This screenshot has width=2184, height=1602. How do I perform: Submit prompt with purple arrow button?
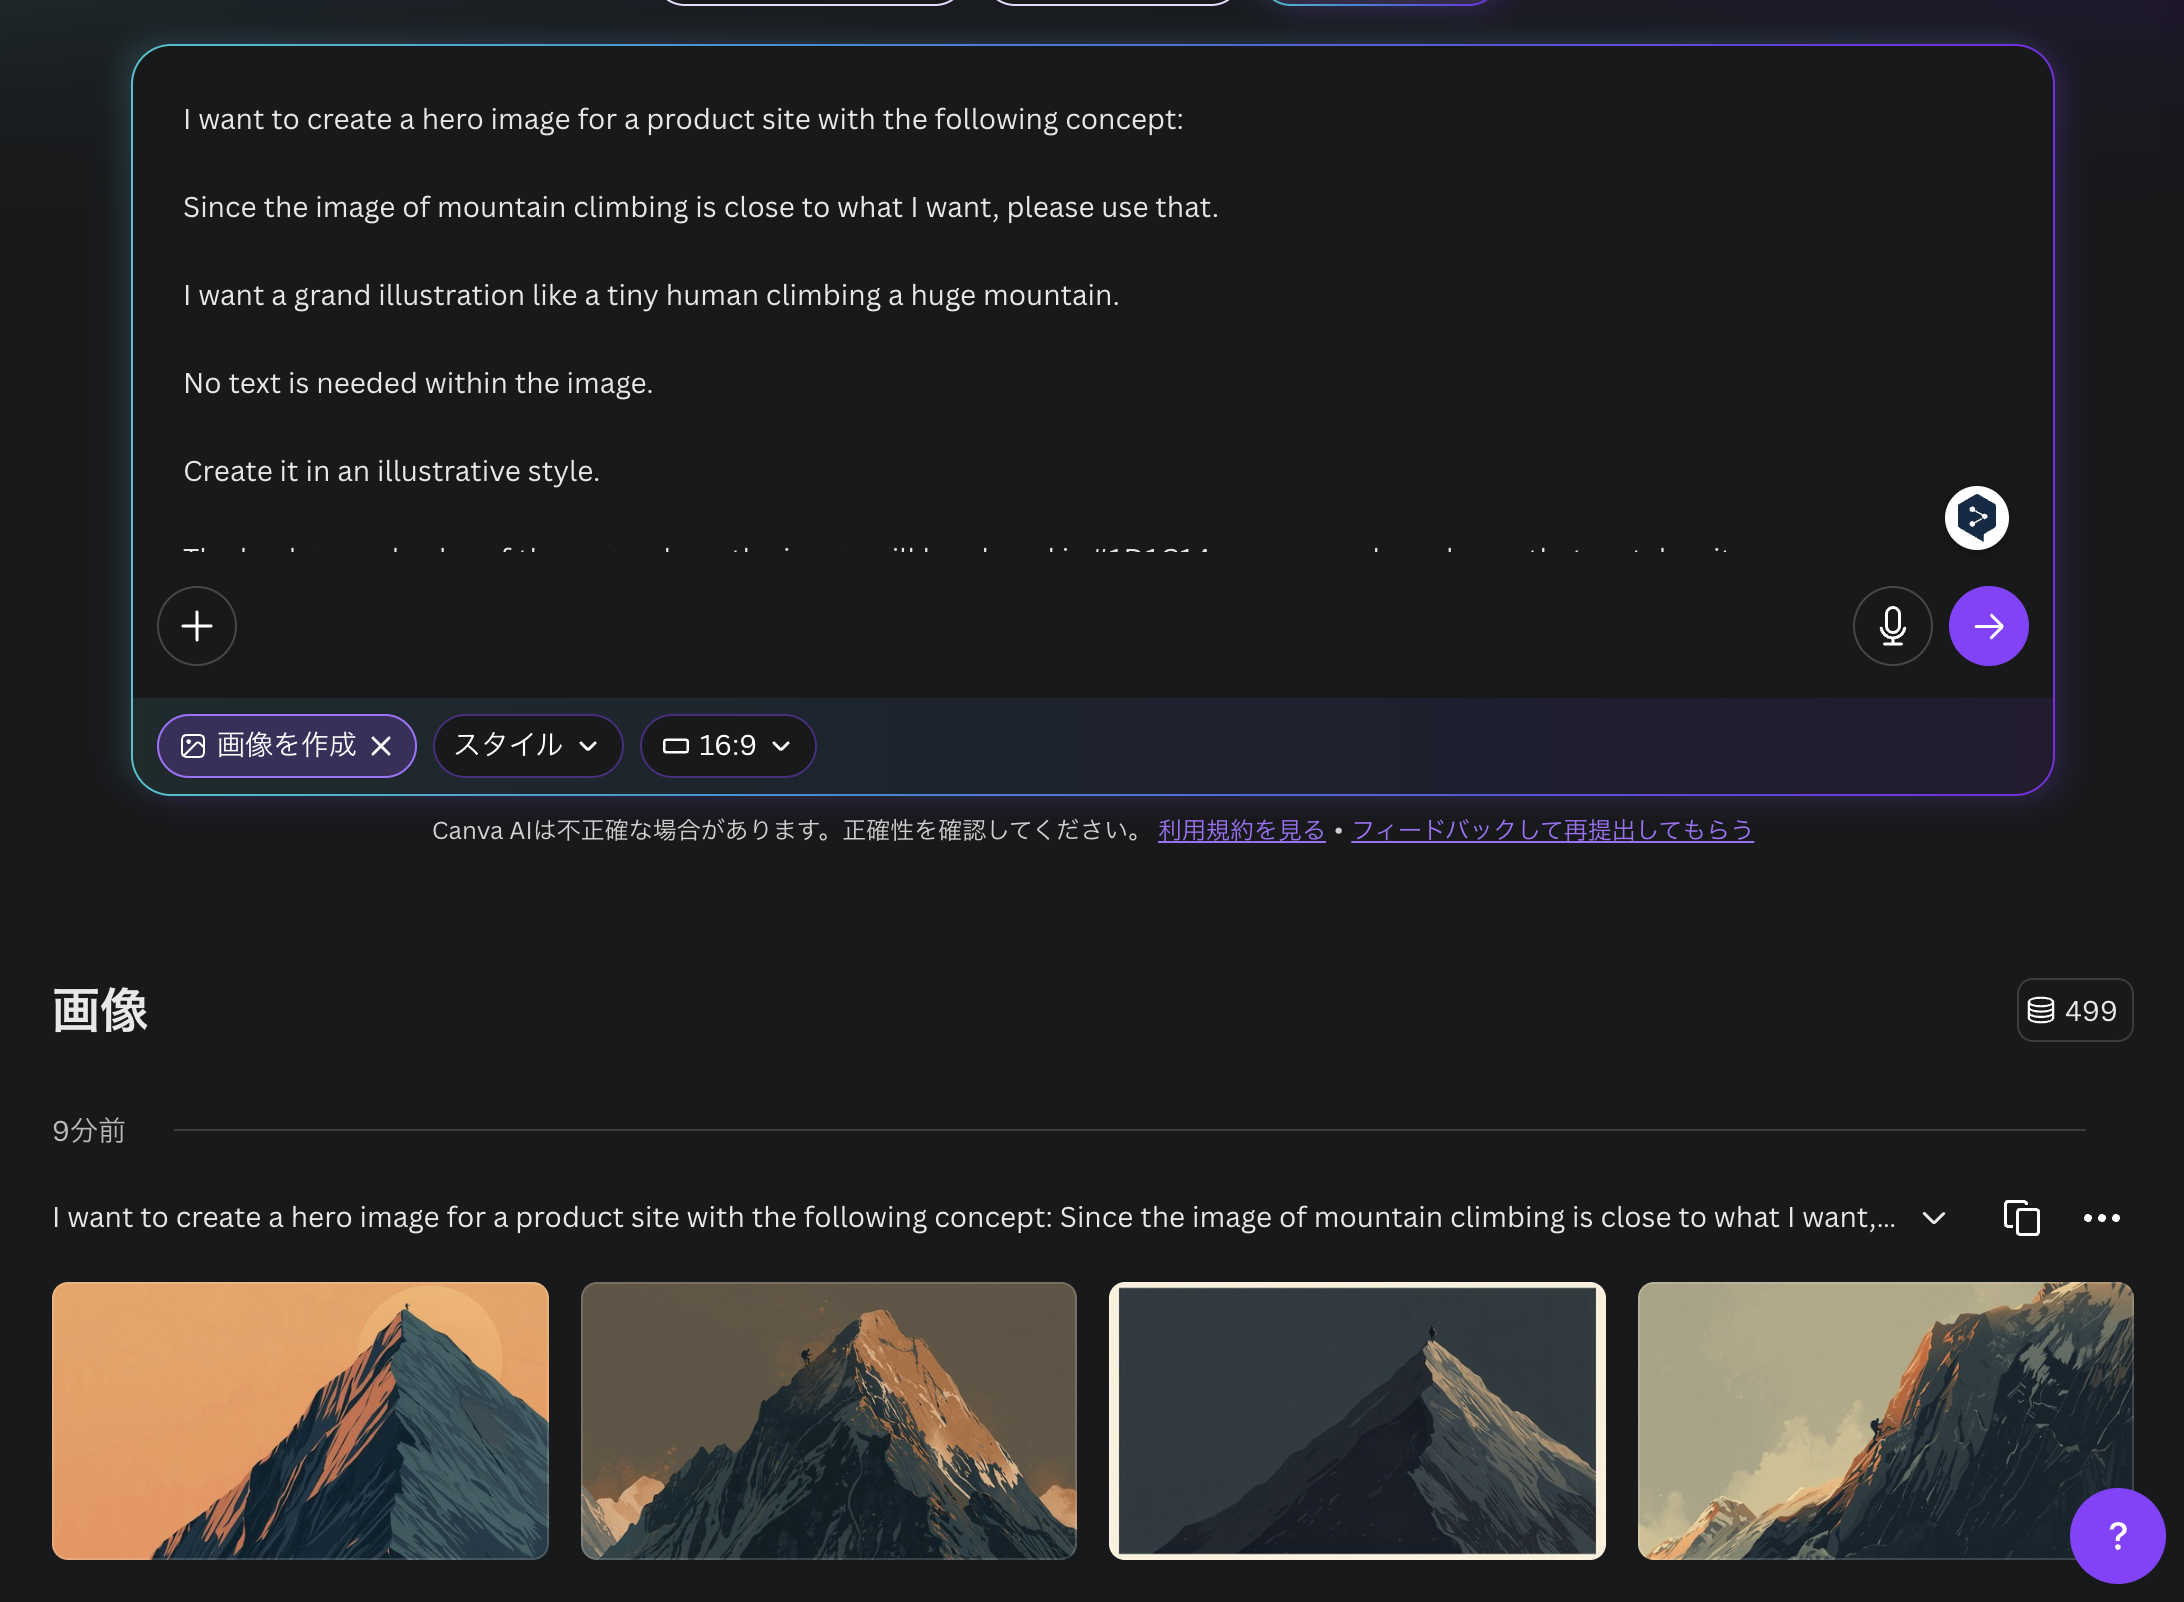(1988, 626)
